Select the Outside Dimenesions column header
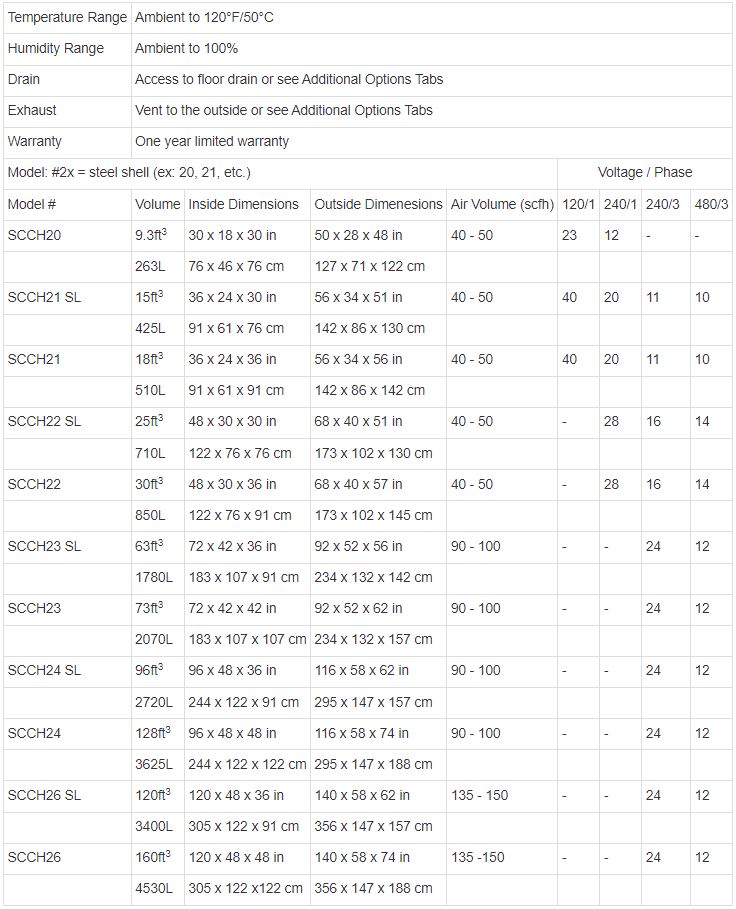This screenshot has width=736, height=909. pyautogui.click(x=378, y=204)
